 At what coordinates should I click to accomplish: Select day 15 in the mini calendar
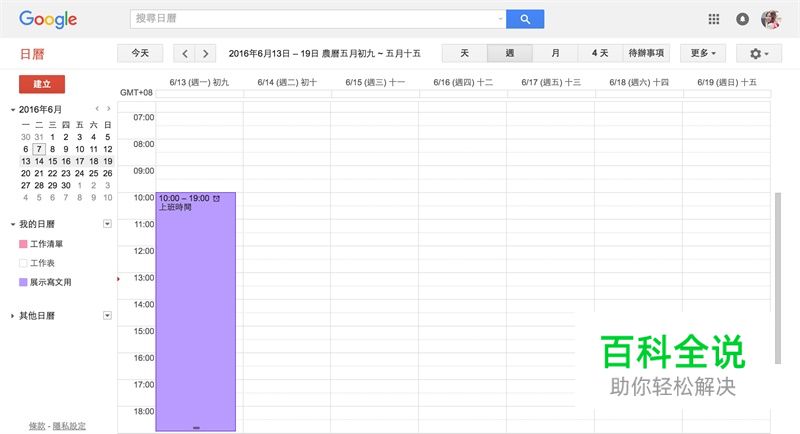[53, 161]
